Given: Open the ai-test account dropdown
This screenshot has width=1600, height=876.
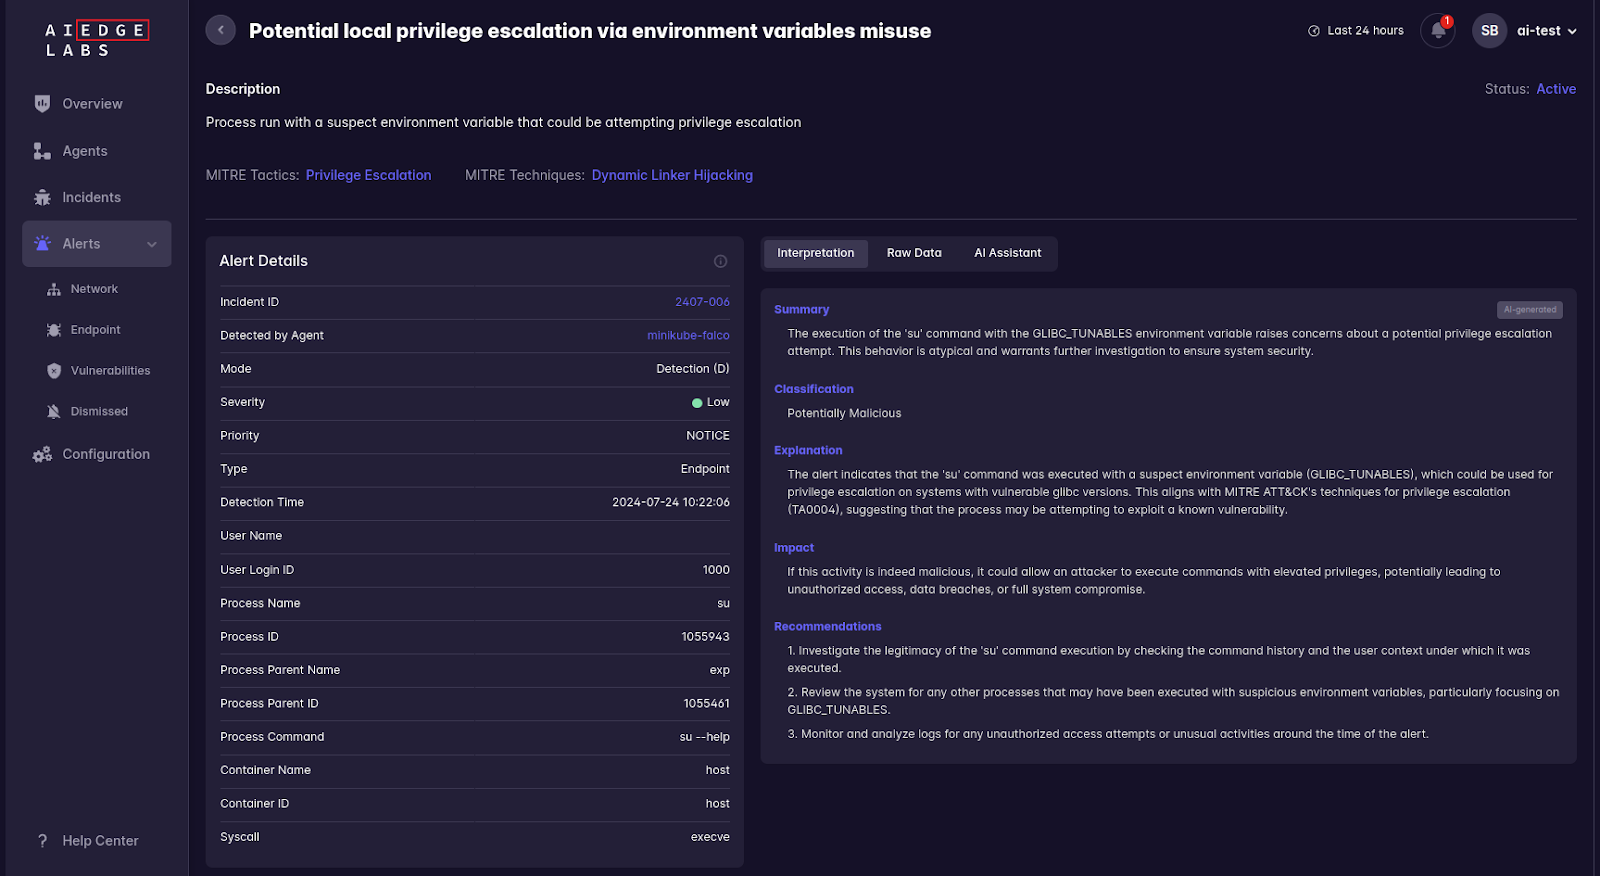Looking at the screenshot, I should pos(1546,31).
